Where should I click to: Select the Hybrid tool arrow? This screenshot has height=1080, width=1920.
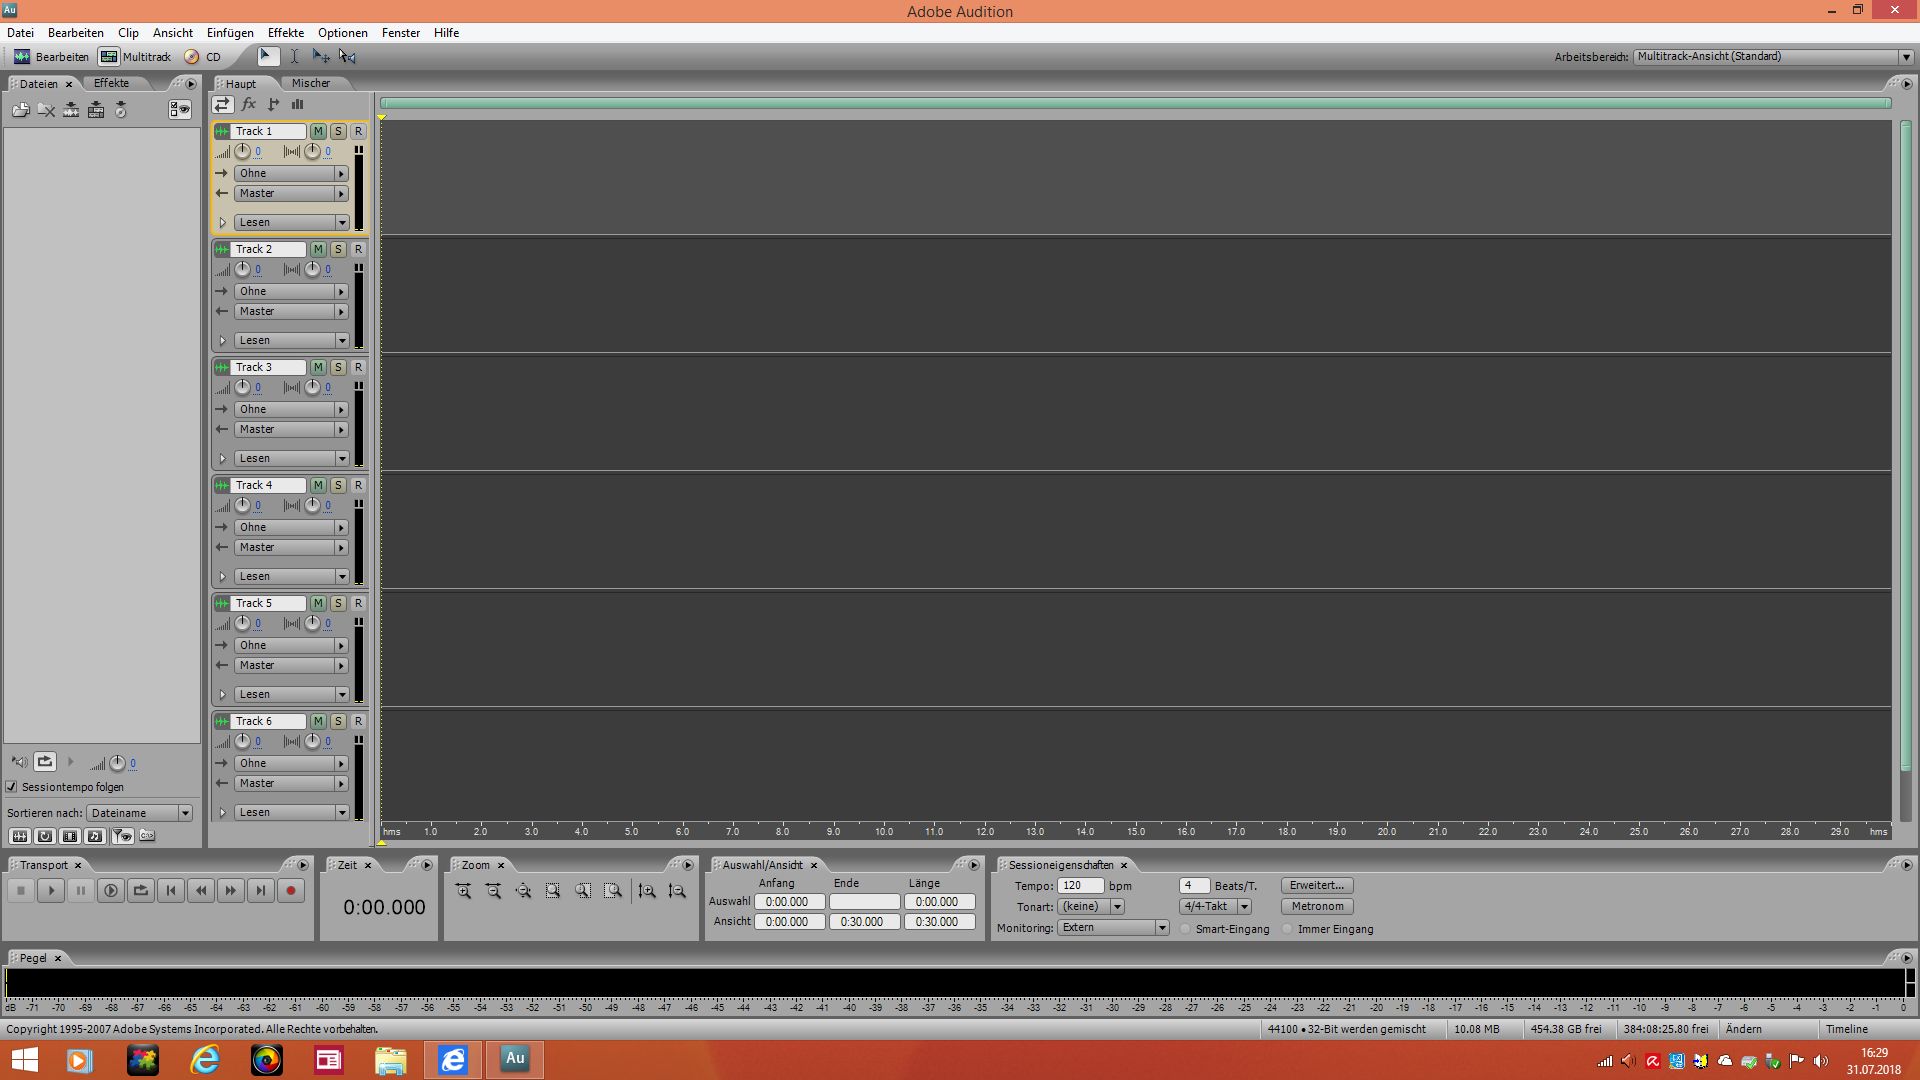pyautogui.click(x=267, y=56)
